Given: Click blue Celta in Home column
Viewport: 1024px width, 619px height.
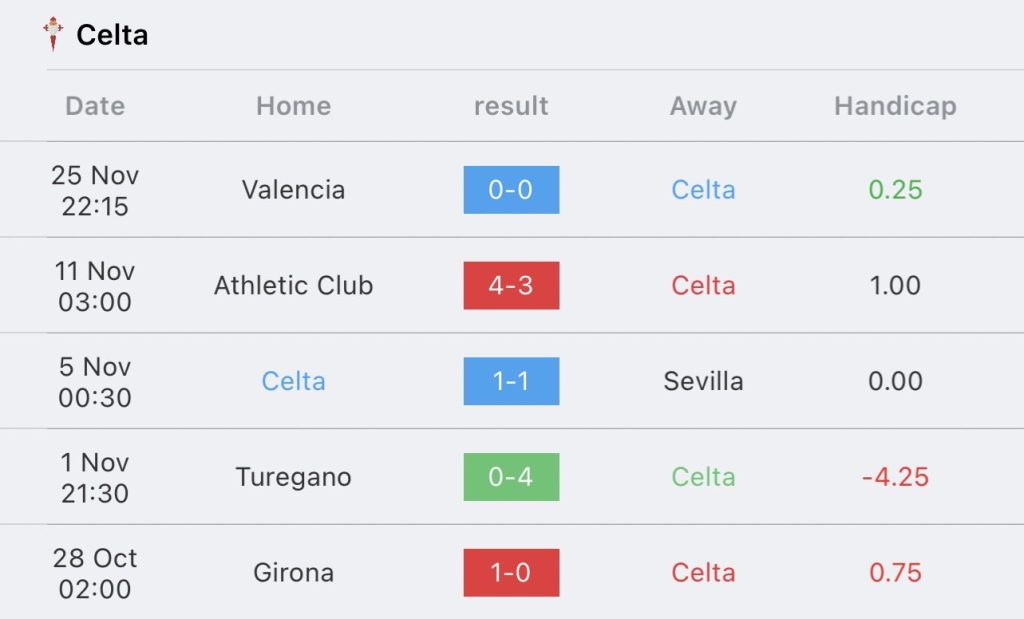Looking at the screenshot, I should pos(293,381).
